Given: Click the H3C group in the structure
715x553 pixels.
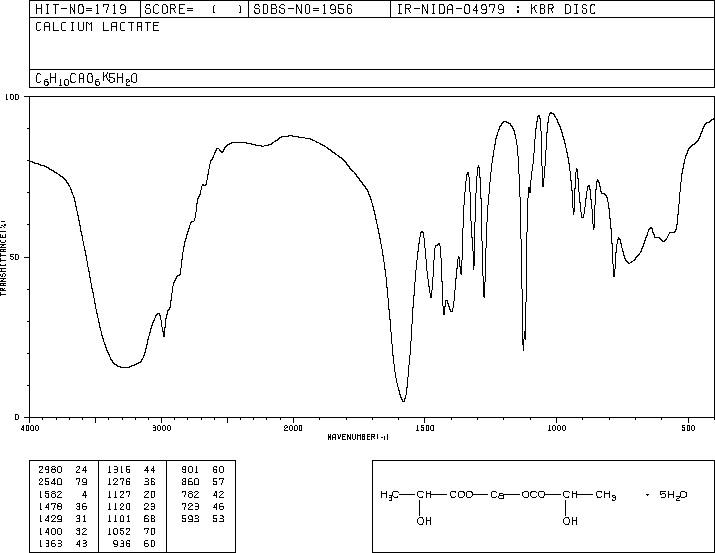Looking at the screenshot, I should (x=389, y=495).
